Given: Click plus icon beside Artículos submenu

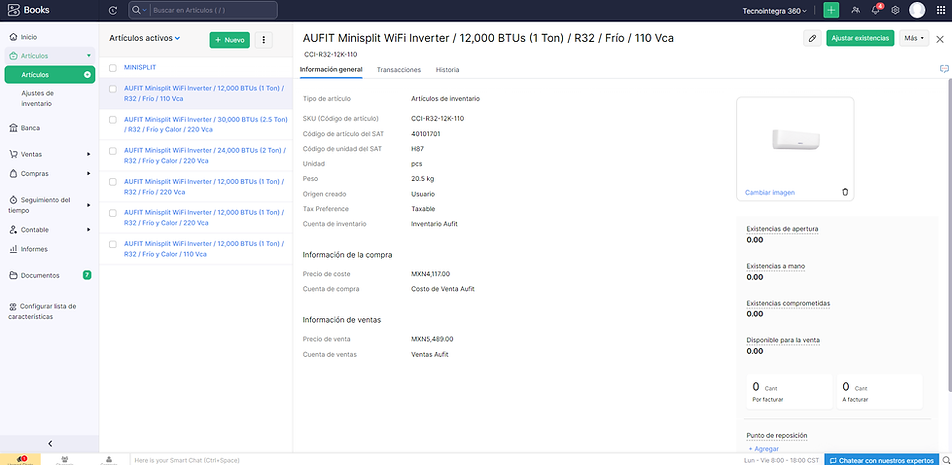Looking at the screenshot, I should [x=87, y=75].
